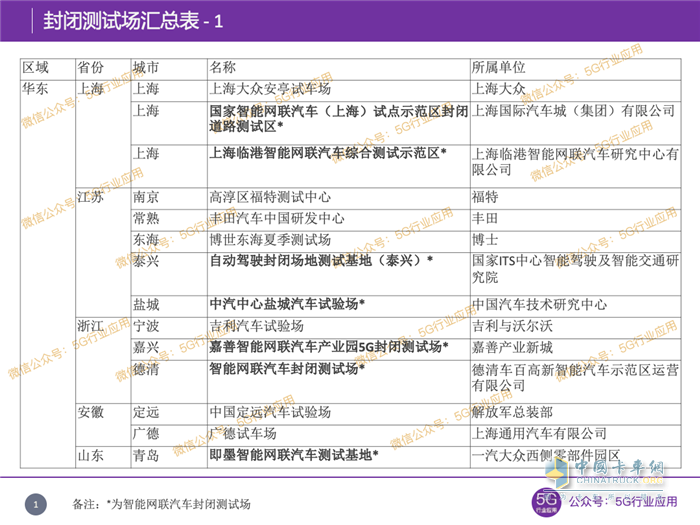Click the 博士 owner cell
This screenshot has height=525, width=700.
[x=575, y=242]
